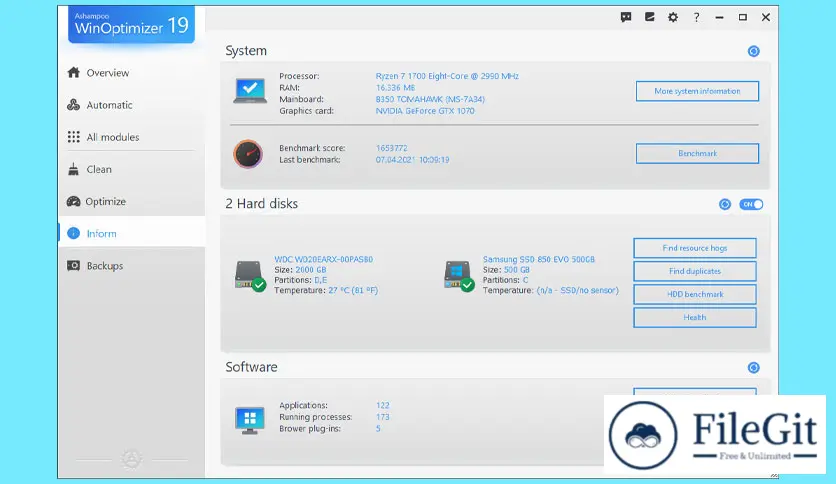
Task: Click the Software monitor Windows icon
Action: coord(250,421)
